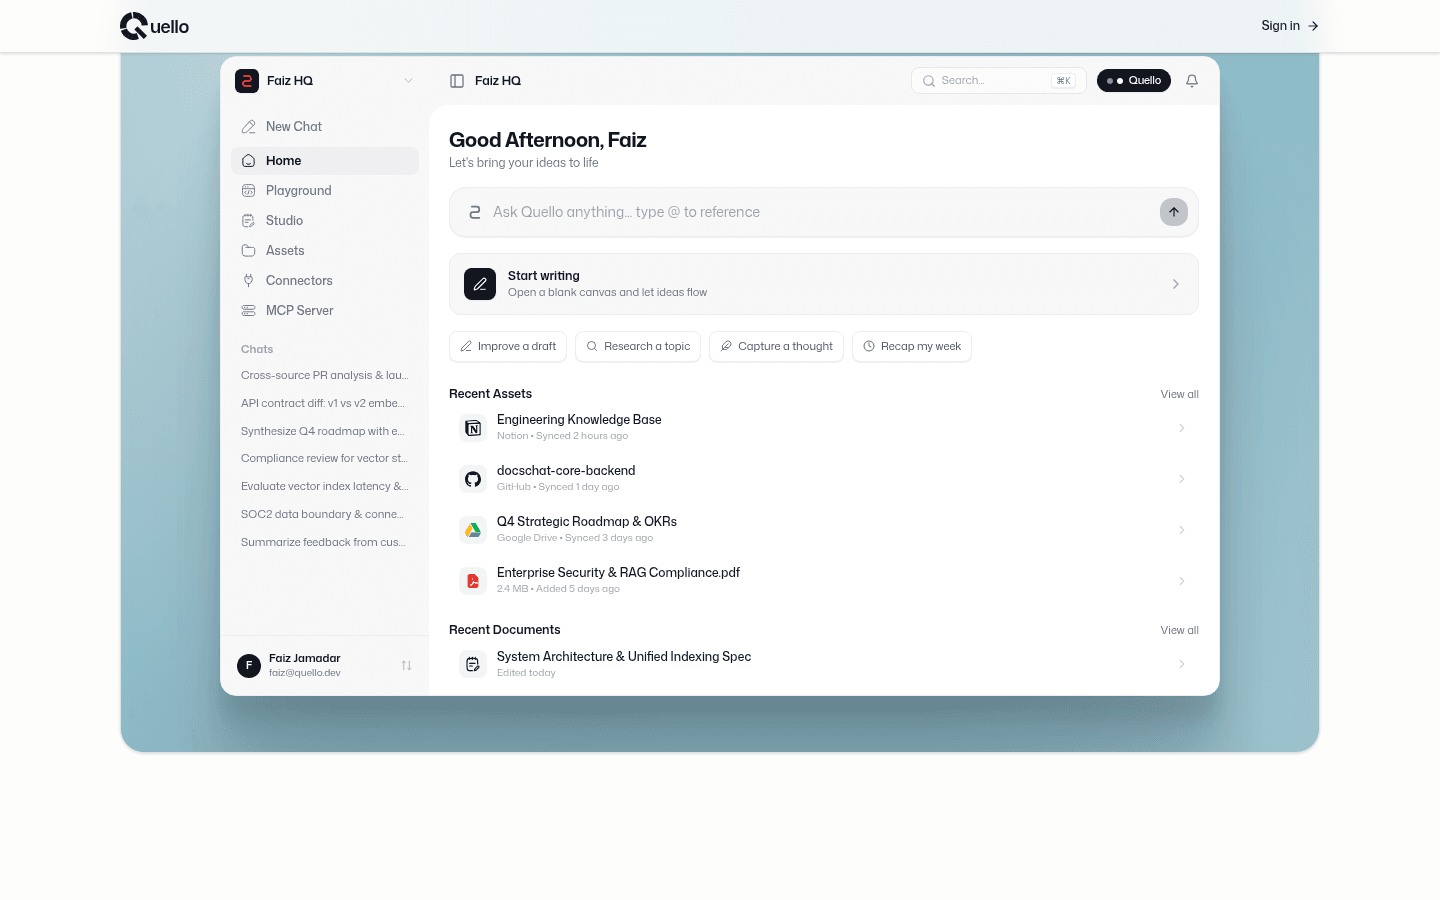Open notifications bell
The width and height of the screenshot is (1440, 900).
point(1192,81)
